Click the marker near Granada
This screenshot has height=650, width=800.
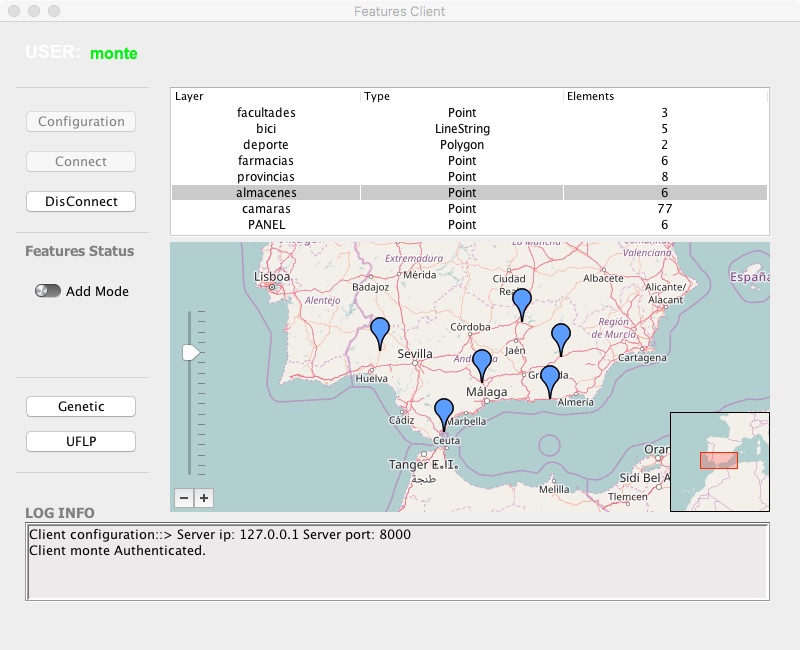[x=549, y=373]
